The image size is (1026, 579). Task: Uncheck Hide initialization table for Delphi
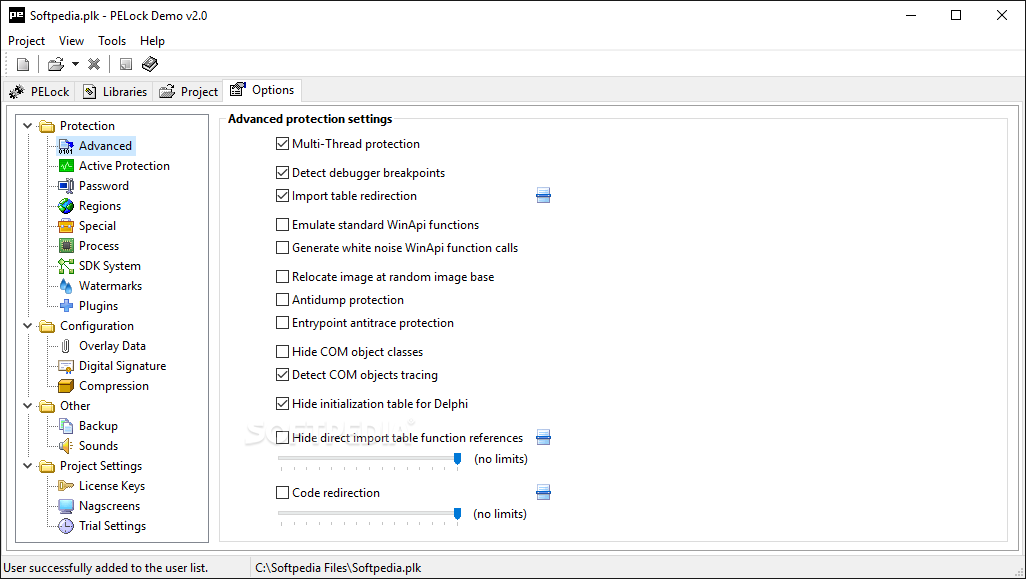(283, 404)
